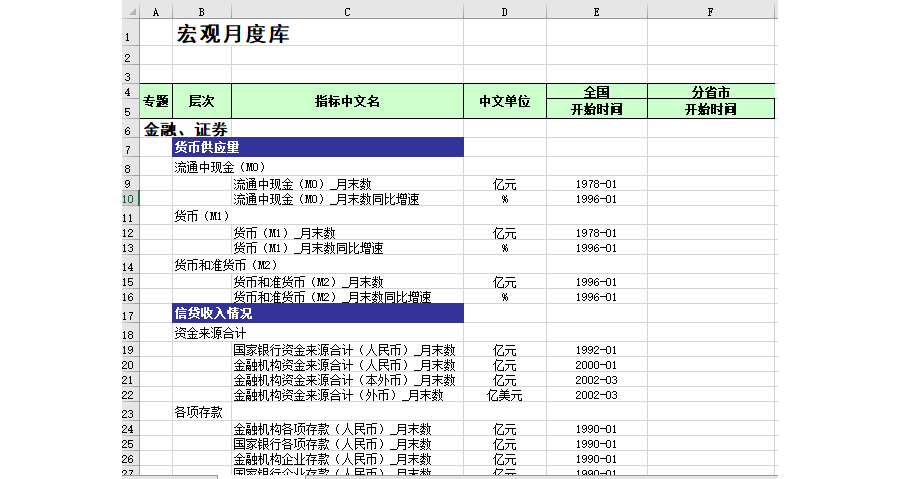Click the 金融、证券 category cell

click(186, 129)
